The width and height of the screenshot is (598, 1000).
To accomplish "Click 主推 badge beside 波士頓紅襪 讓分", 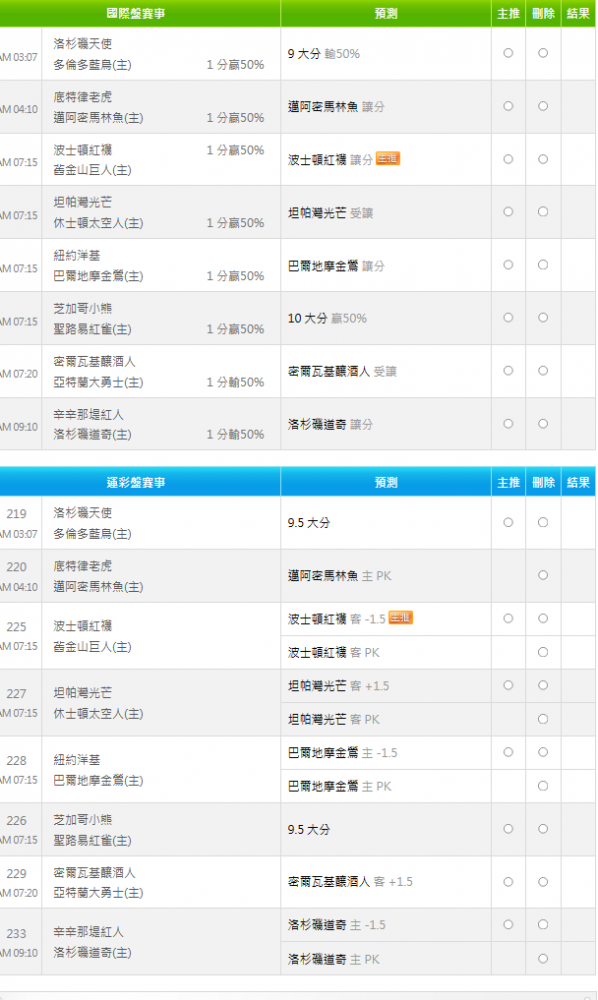I will point(388,158).
